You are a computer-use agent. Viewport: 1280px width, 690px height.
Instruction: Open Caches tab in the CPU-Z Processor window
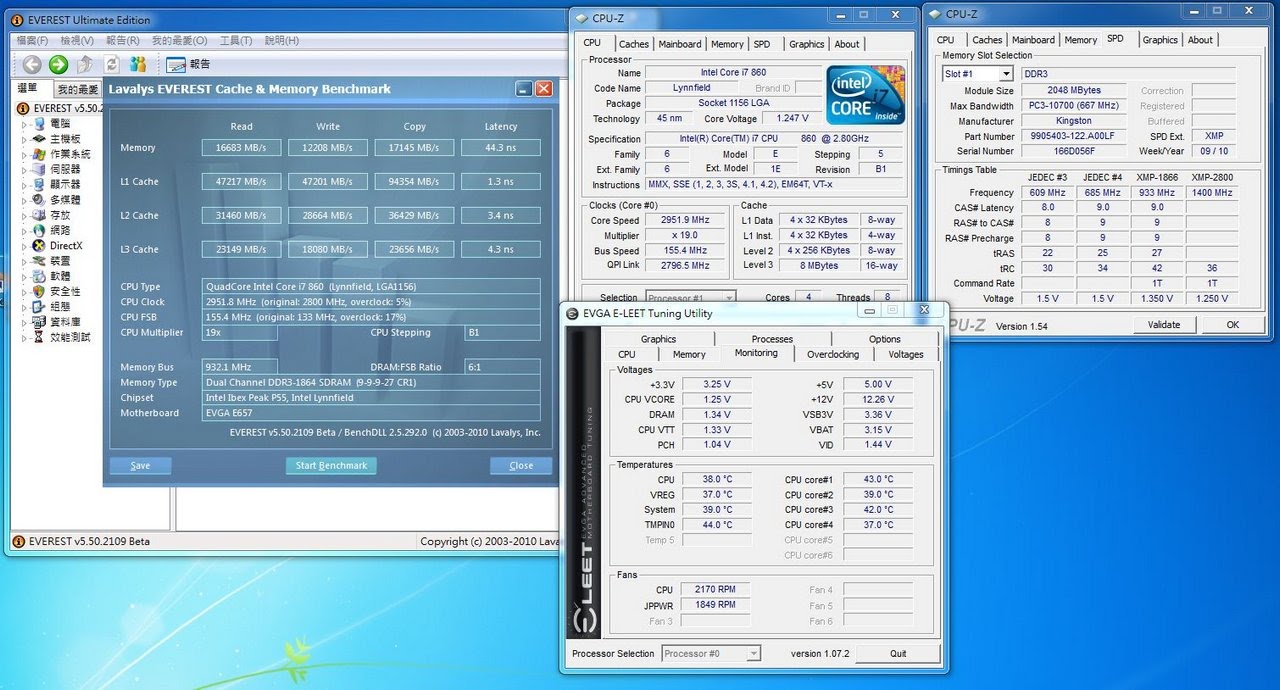[x=634, y=44]
